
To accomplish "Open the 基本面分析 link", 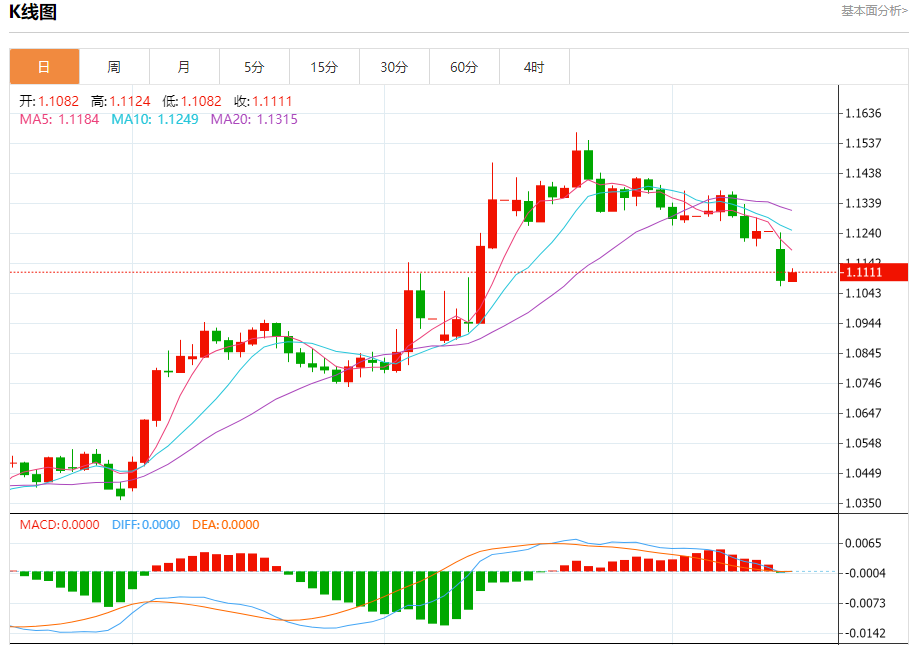I will click(874, 11).
